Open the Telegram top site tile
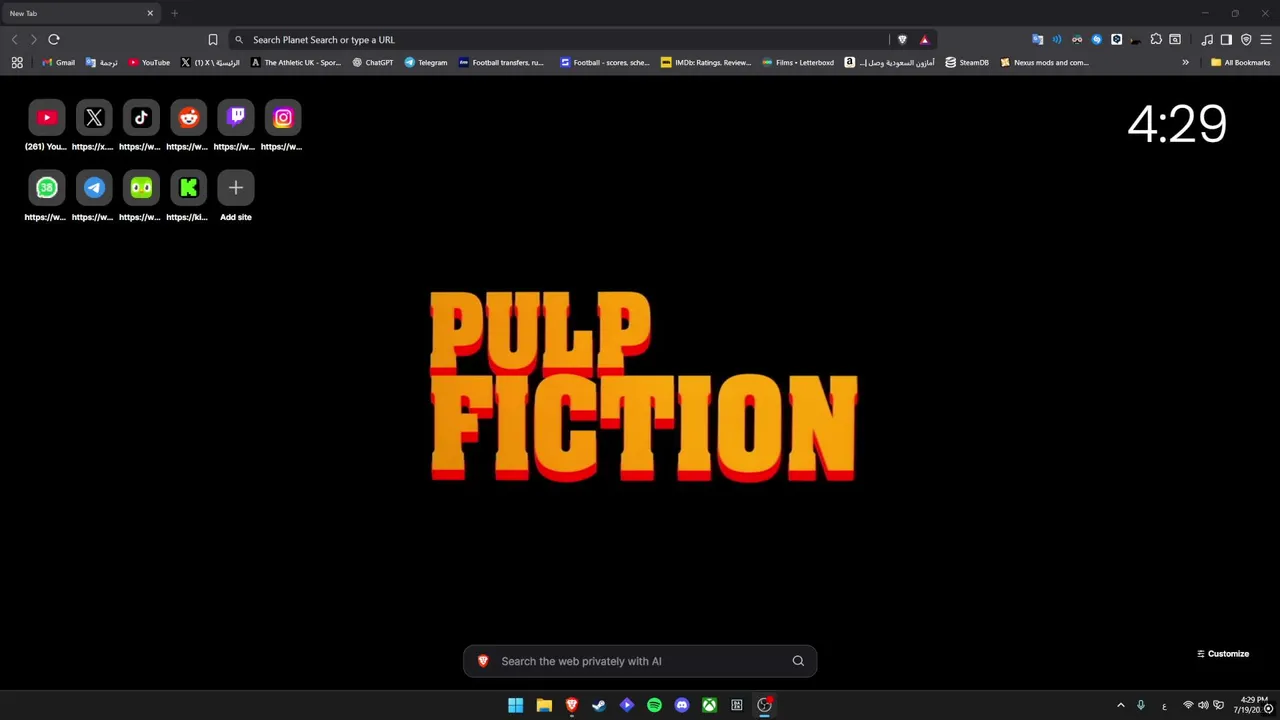 point(94,188)
